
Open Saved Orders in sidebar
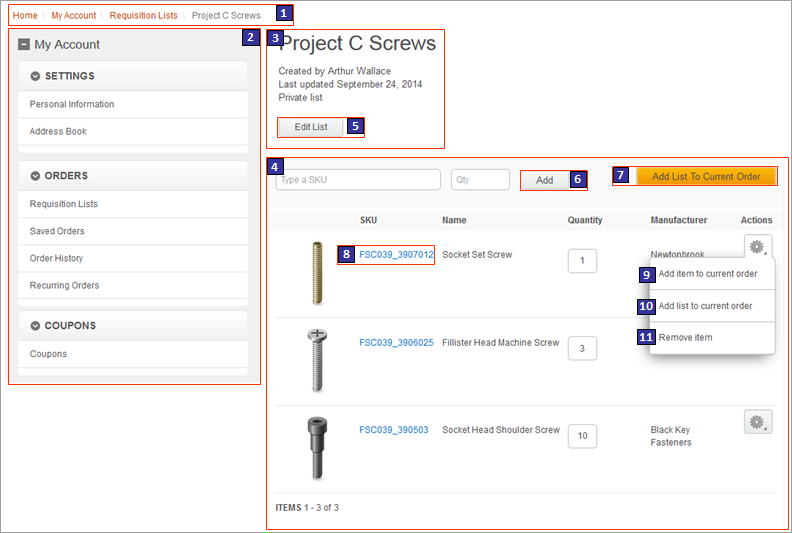[133, 231]
